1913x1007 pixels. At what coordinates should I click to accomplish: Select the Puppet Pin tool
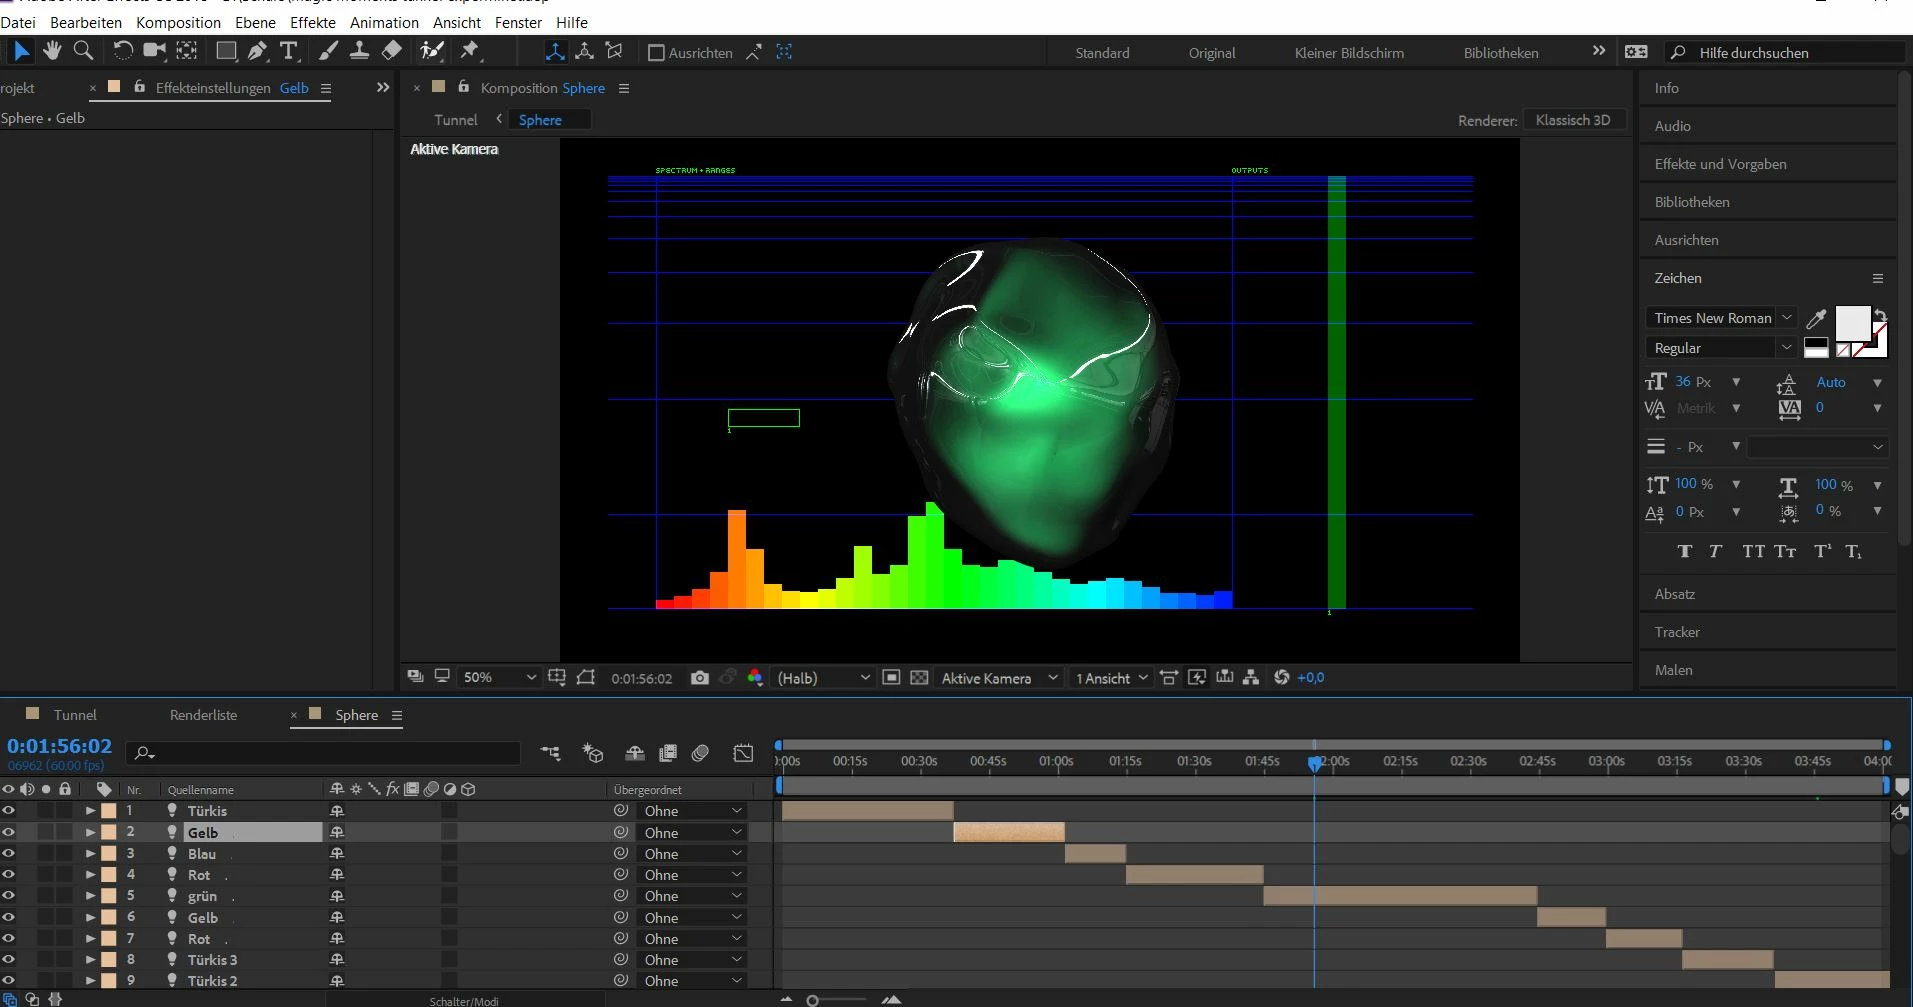pos(470,51)
